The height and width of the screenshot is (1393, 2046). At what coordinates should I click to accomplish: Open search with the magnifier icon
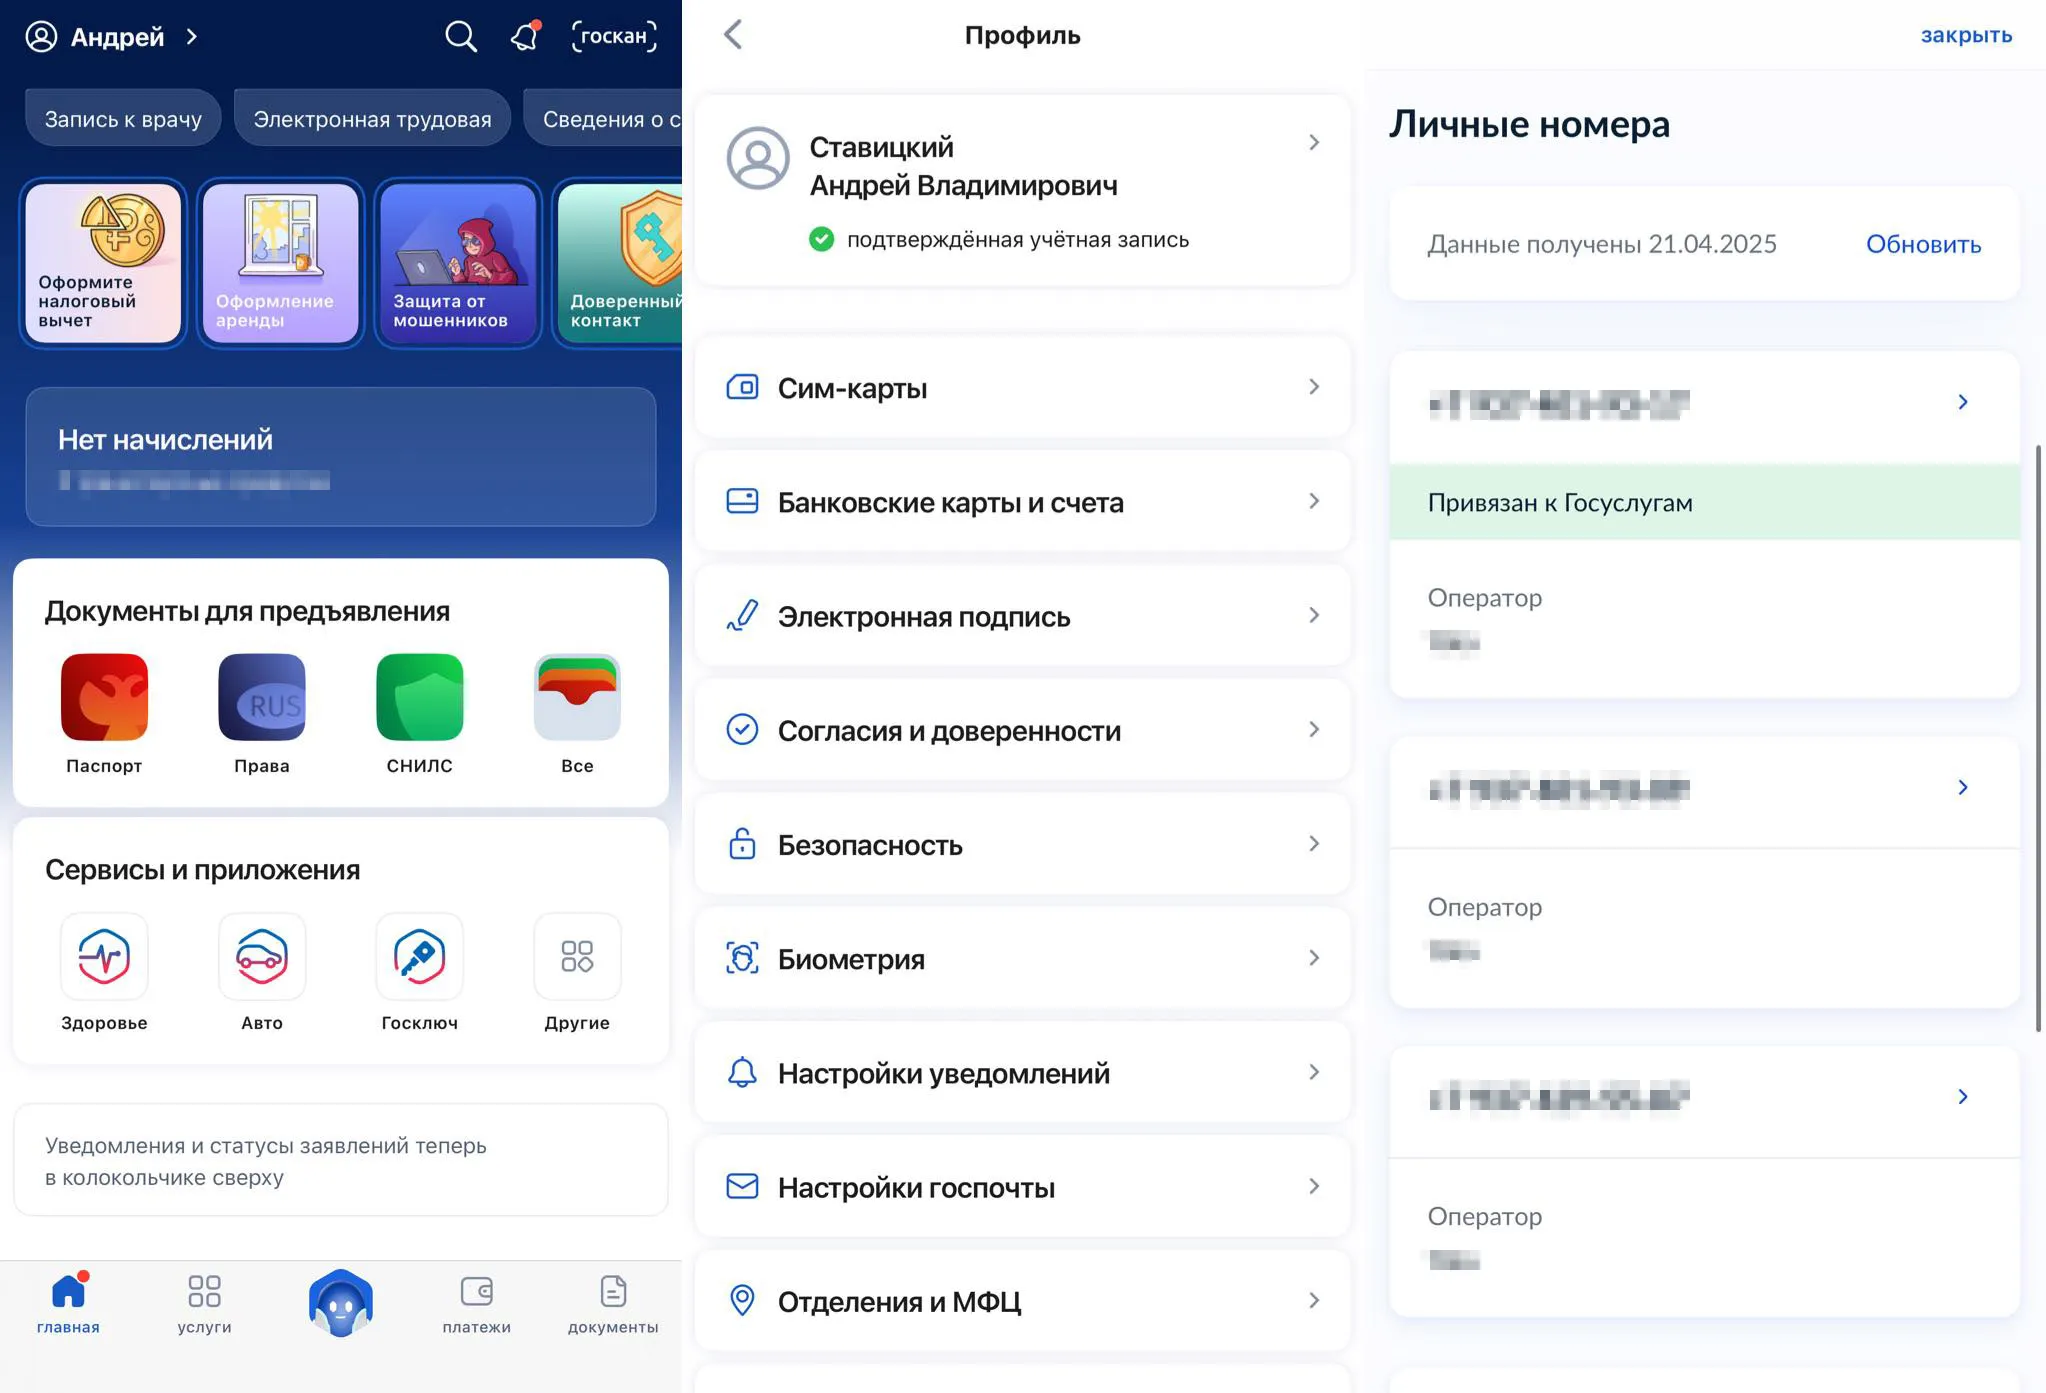point(460,37)
